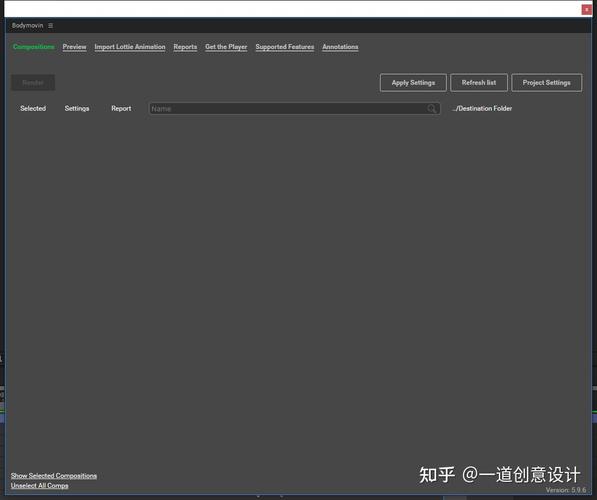Click the Apply Settings button
Screen dimensions: 597x500
click(413, 83)
